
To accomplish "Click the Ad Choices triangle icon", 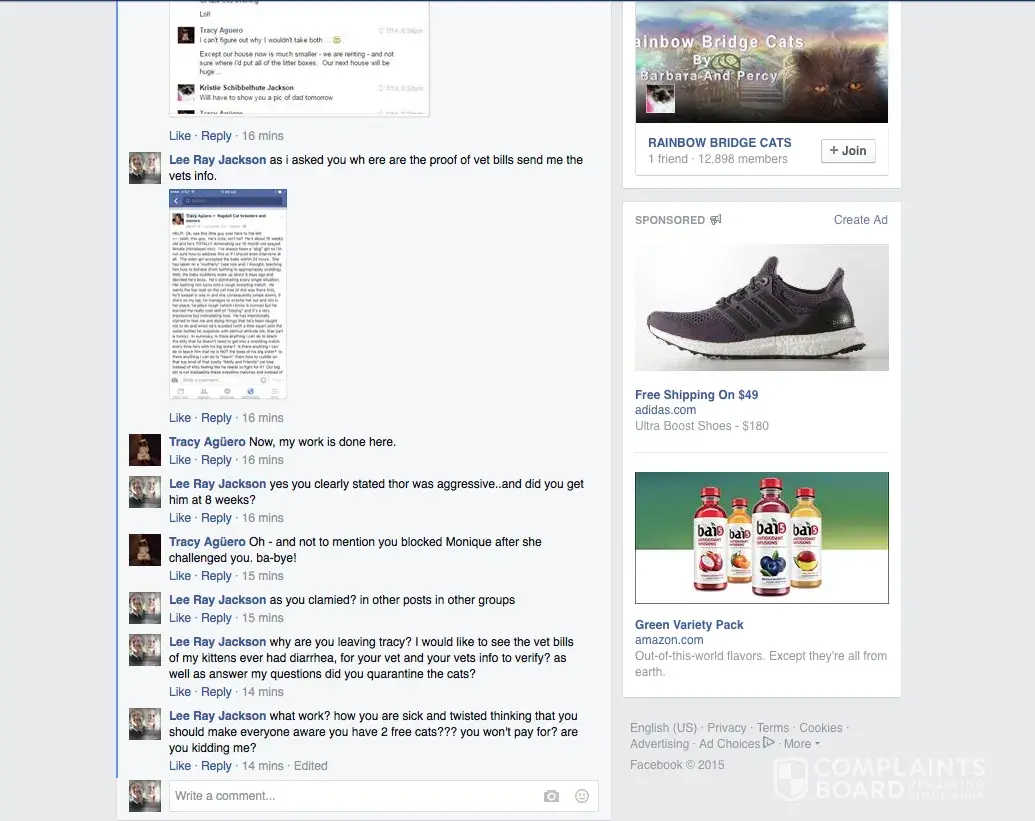I will (768, 742).
